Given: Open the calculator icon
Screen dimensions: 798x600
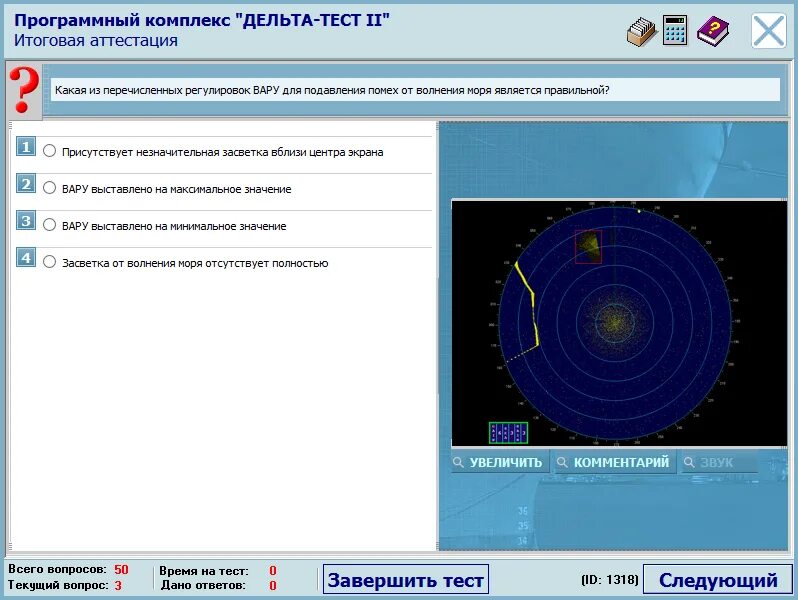Looking at the screenshot, I should pos(675,31).
